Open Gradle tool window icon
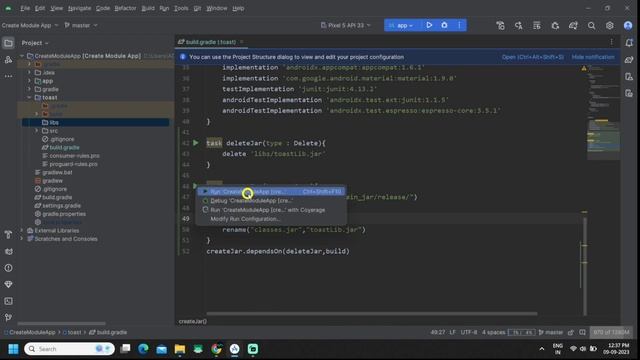The image size is (640, 360). pyautogui.click(x=629, y=60)
